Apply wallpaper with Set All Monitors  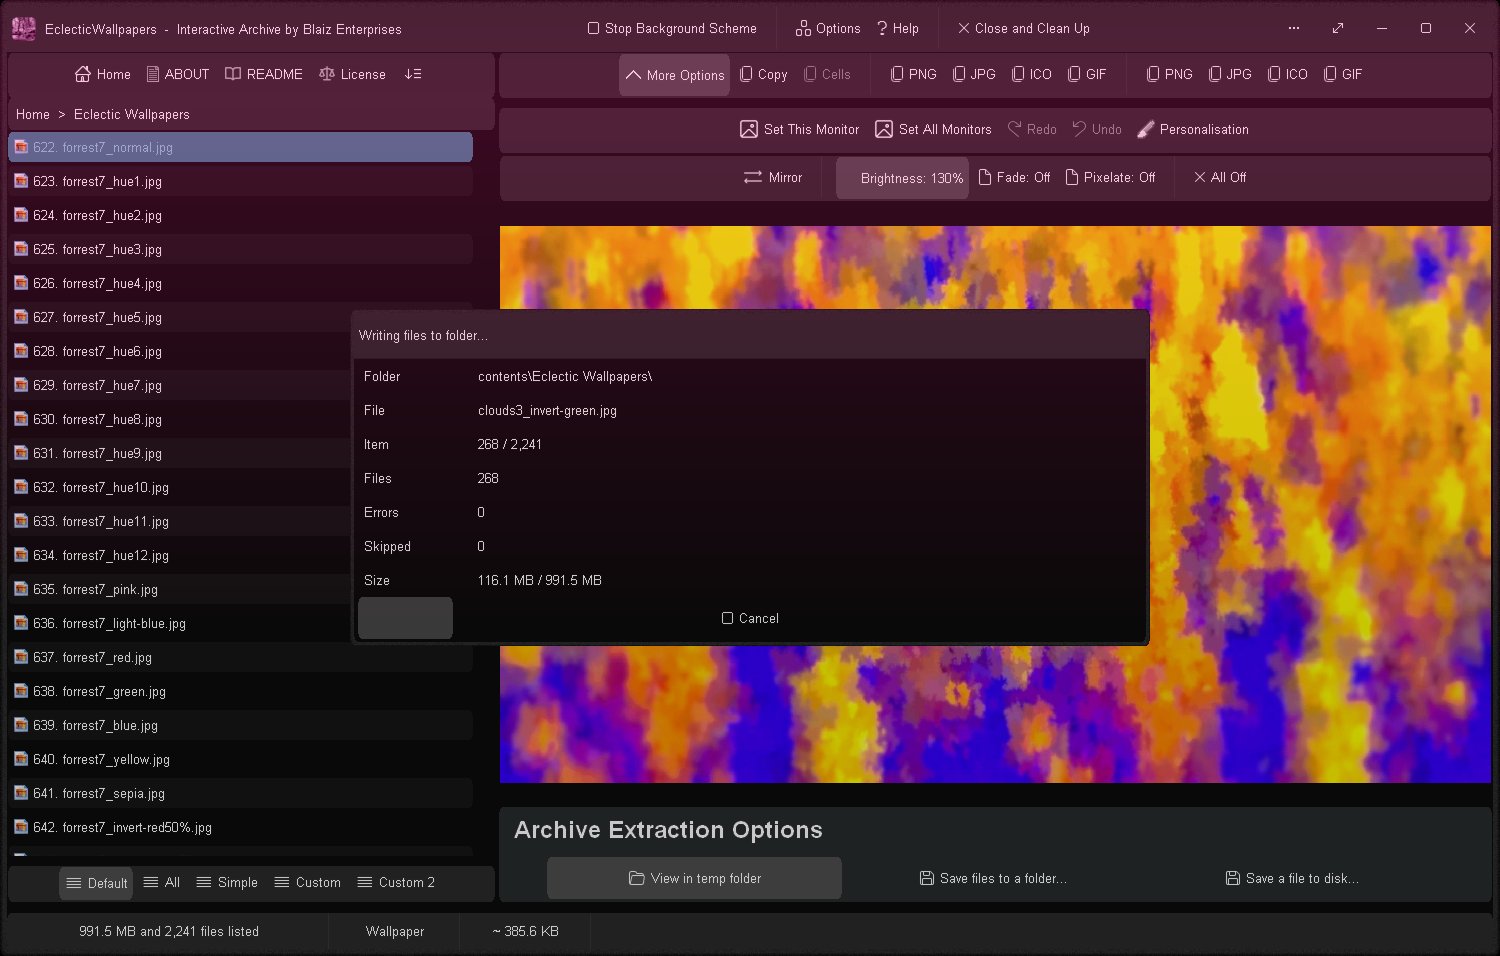coord(934,130)
